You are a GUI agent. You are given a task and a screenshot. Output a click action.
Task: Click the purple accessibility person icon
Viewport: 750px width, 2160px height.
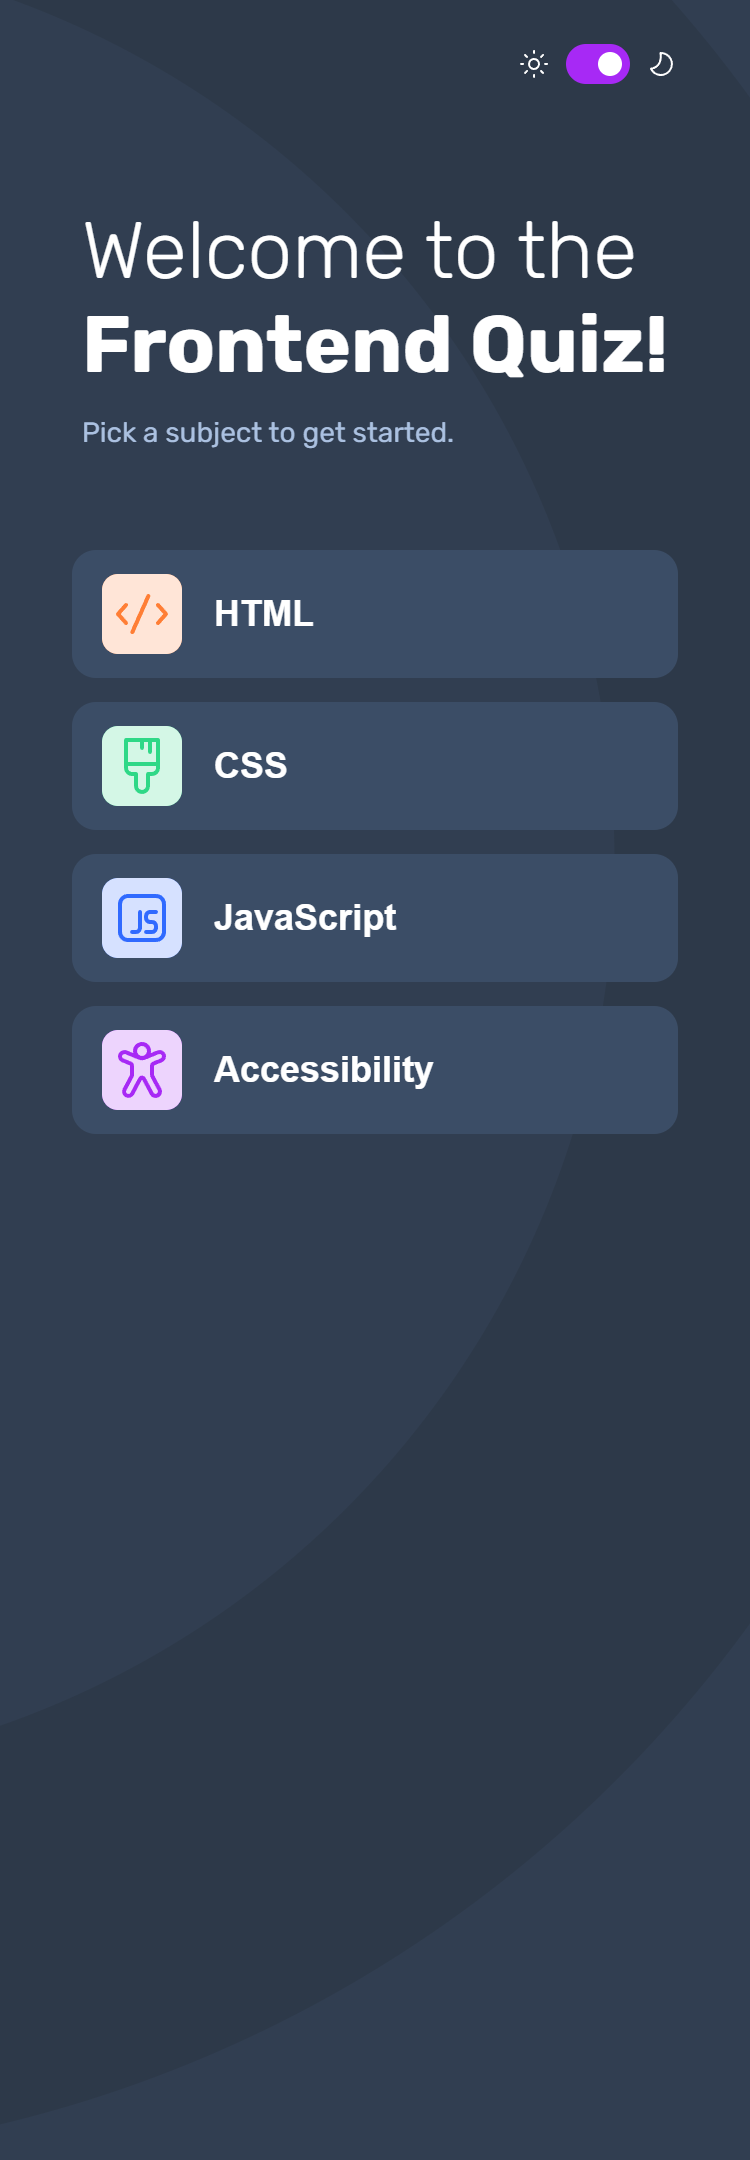click(x=142, y=1069)
